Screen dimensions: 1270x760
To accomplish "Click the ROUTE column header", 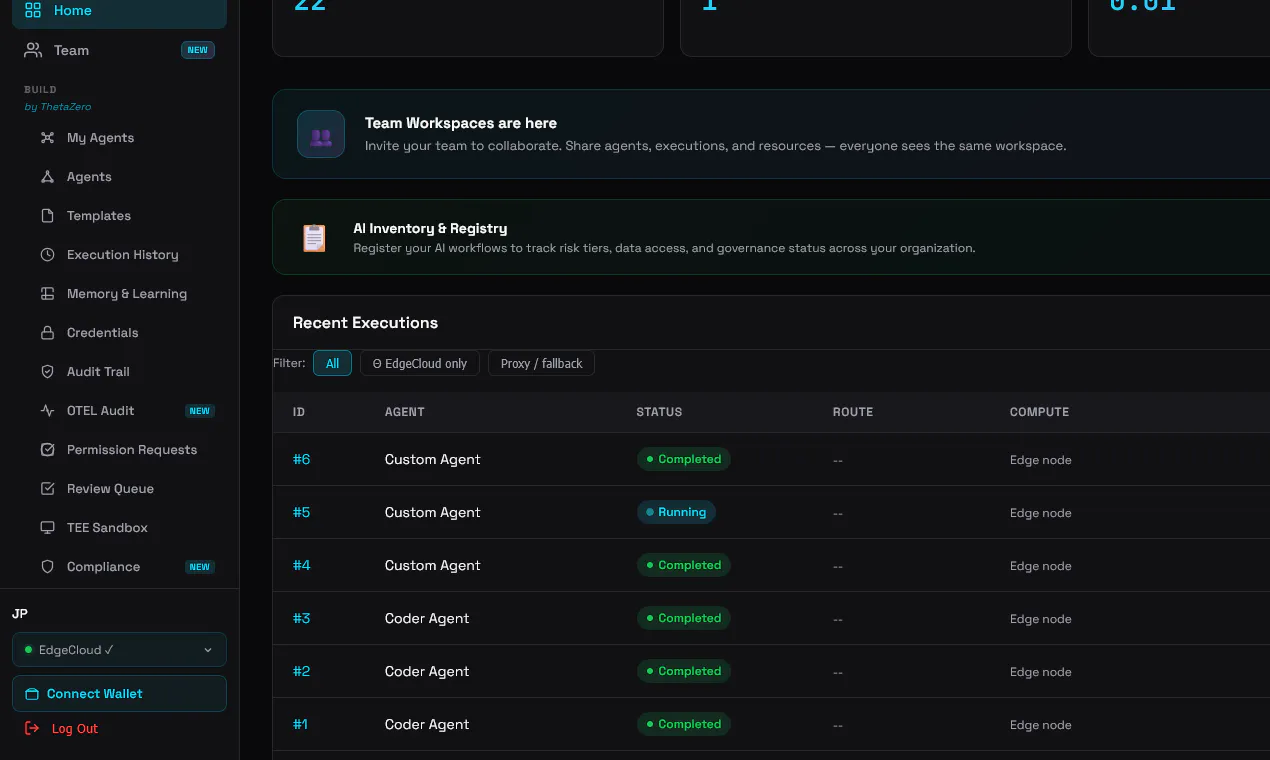I will coord(853,412).
